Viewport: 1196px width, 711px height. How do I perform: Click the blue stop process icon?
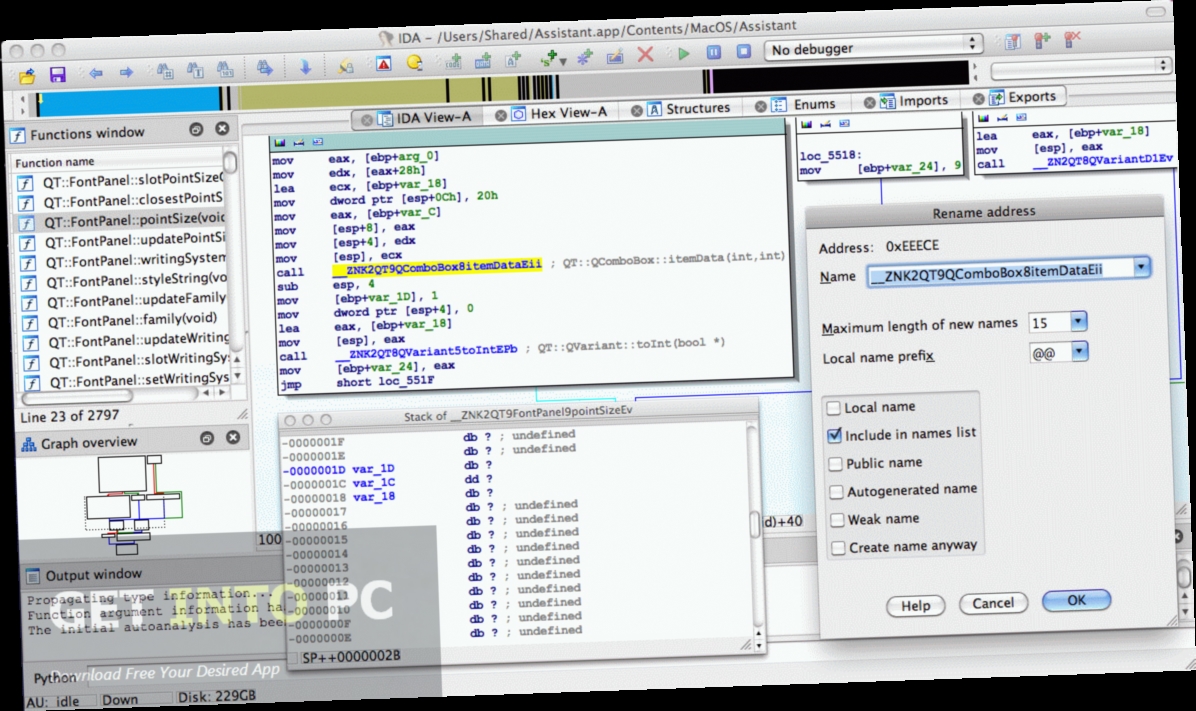click(744, 51)
